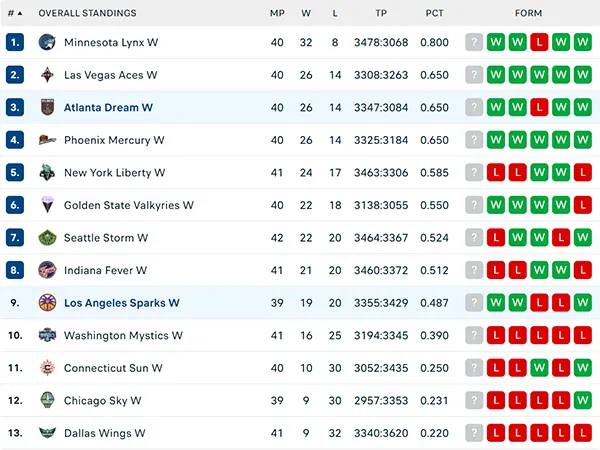Click the Golden State Valkyries logo
Screen dimensions: 600x450
(47, 205)
